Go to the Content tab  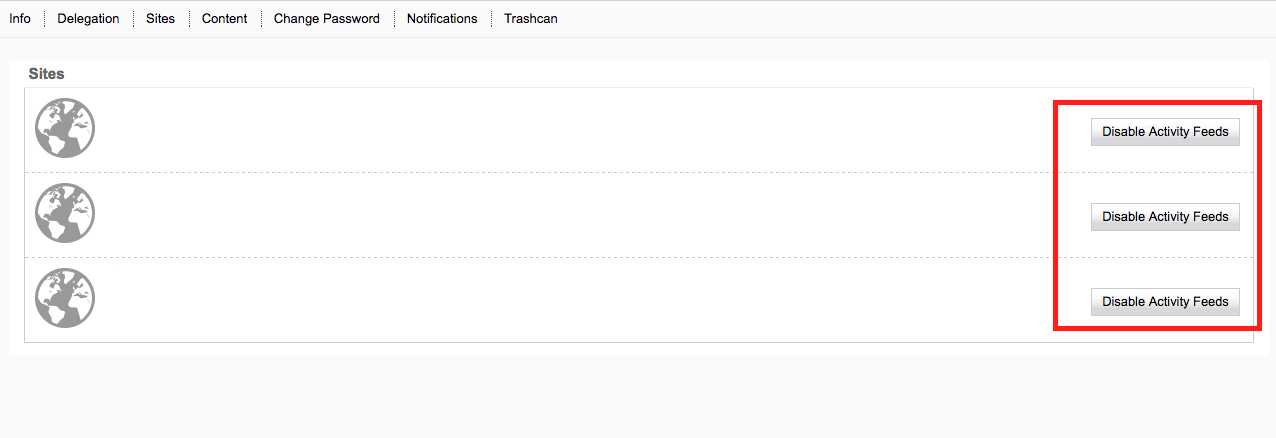click(224, 19)
